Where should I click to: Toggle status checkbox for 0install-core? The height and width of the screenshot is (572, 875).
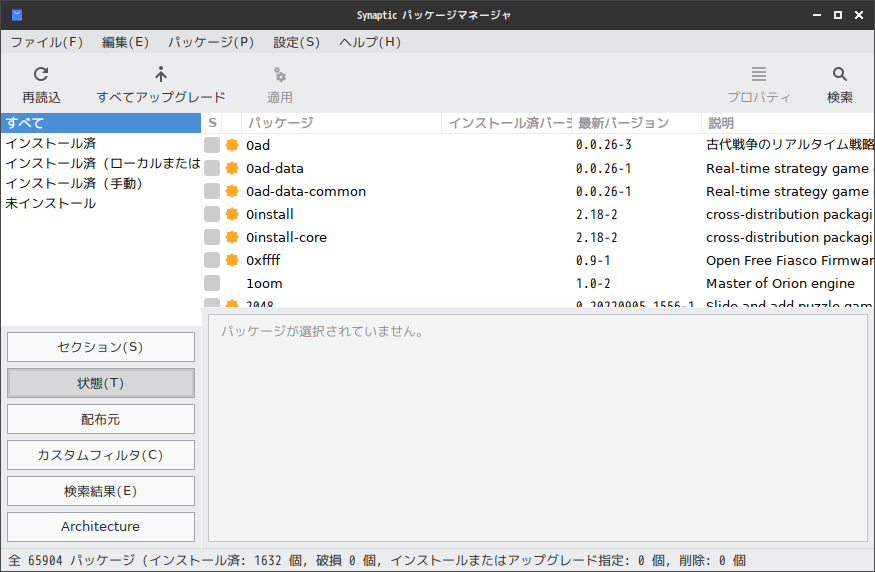212,237
